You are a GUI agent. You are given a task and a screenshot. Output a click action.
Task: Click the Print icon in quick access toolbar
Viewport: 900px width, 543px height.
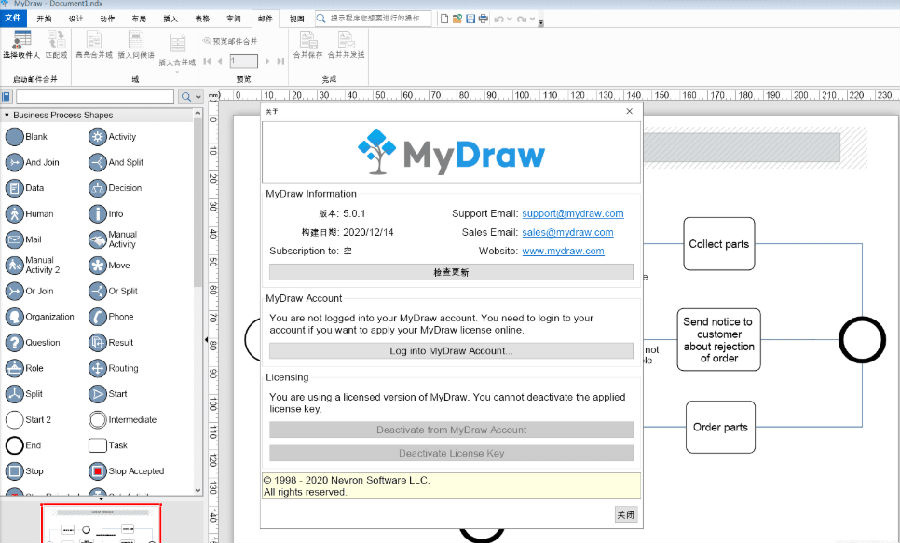click(x=483, y=19)
